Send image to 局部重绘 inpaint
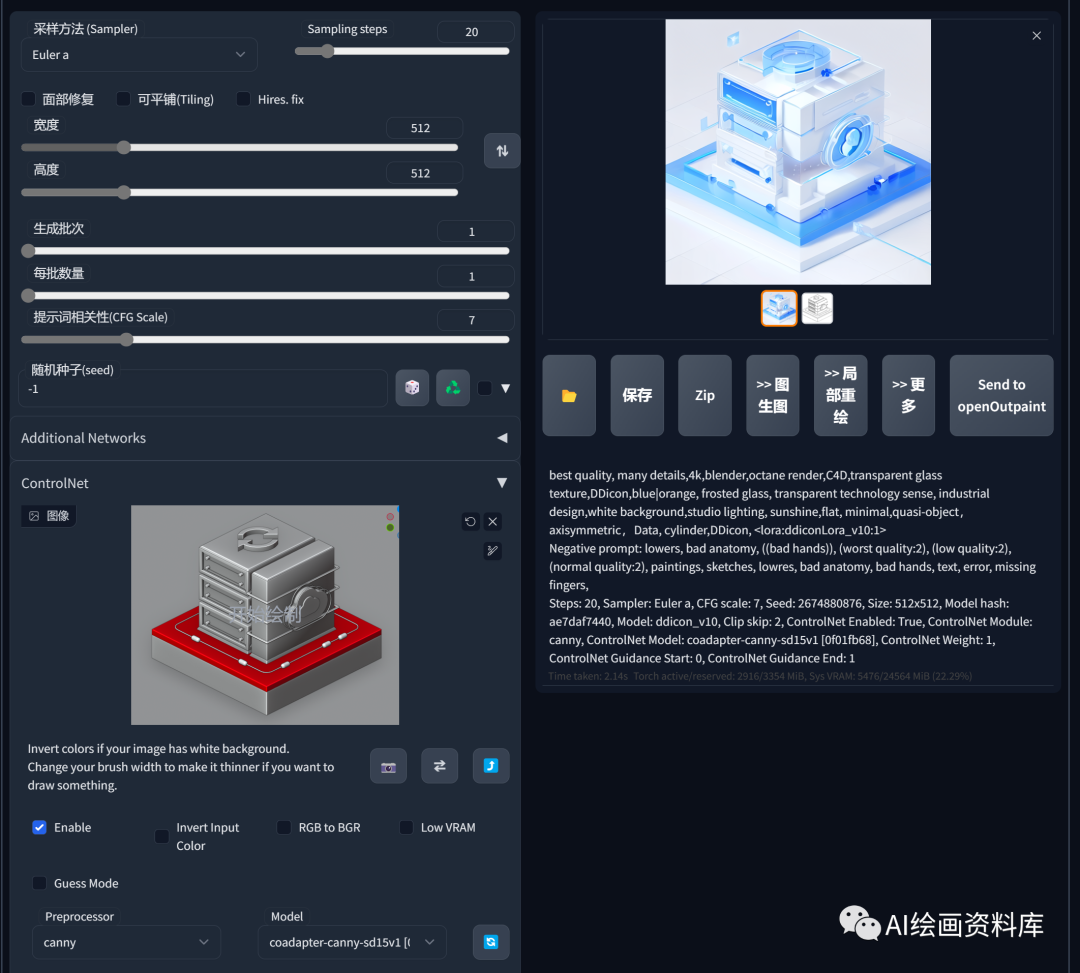1080x973 pixels. tap(840, 395)
